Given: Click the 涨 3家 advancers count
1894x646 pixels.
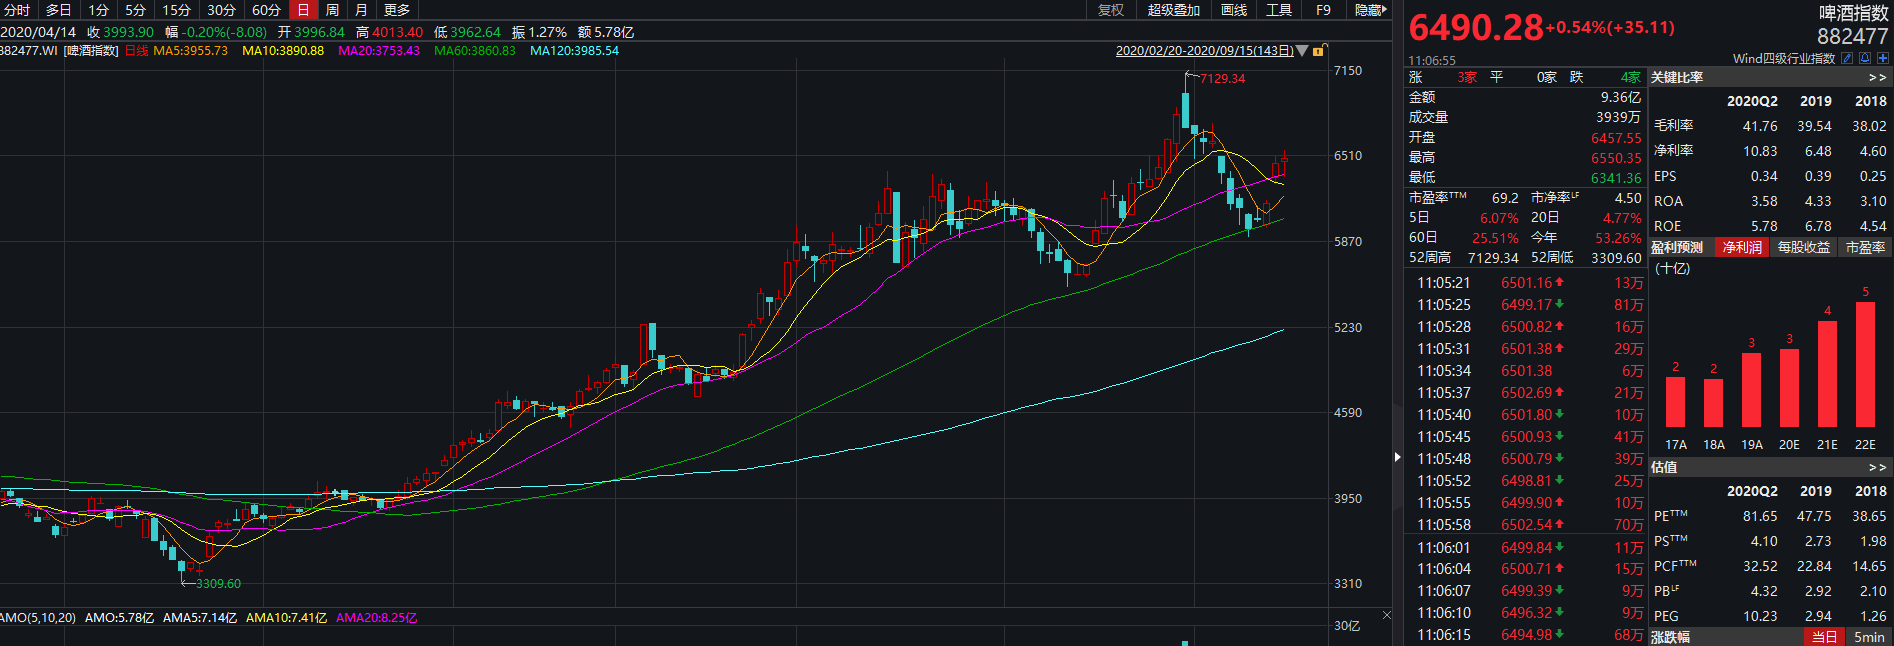Looking at the screenshot, I should pos(1442,77).
